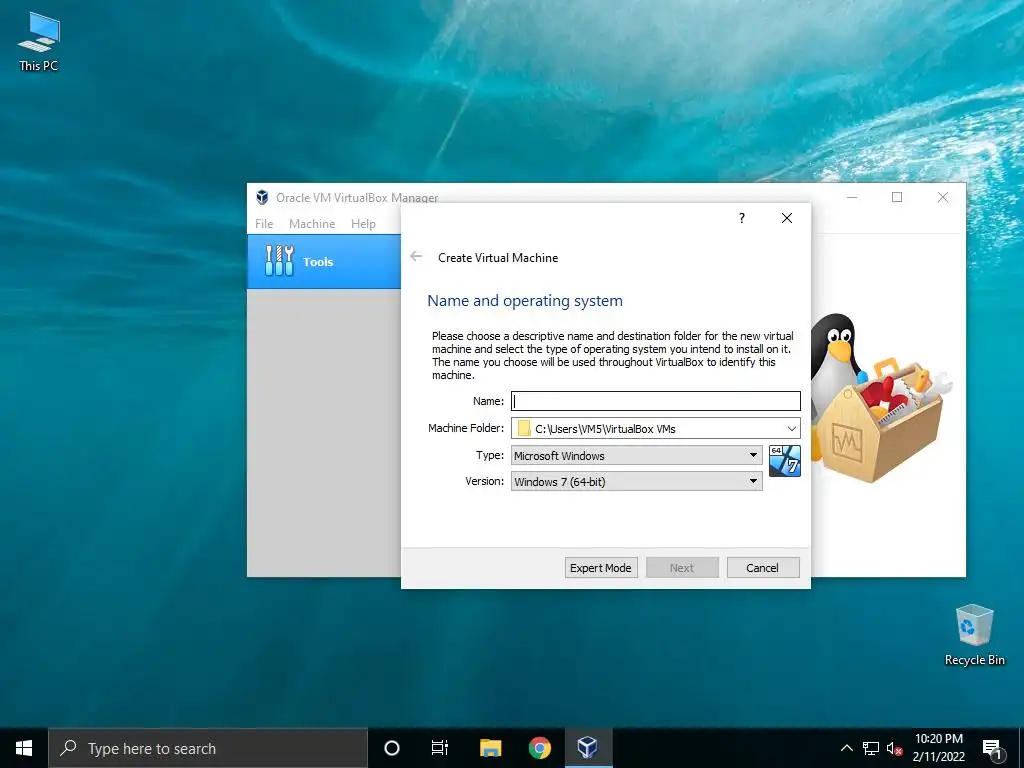This screenshot has width=1024, height=768.
Task: Click the Tools screwdriver icon in VirtualBox Manager
Action: [279, 261]
